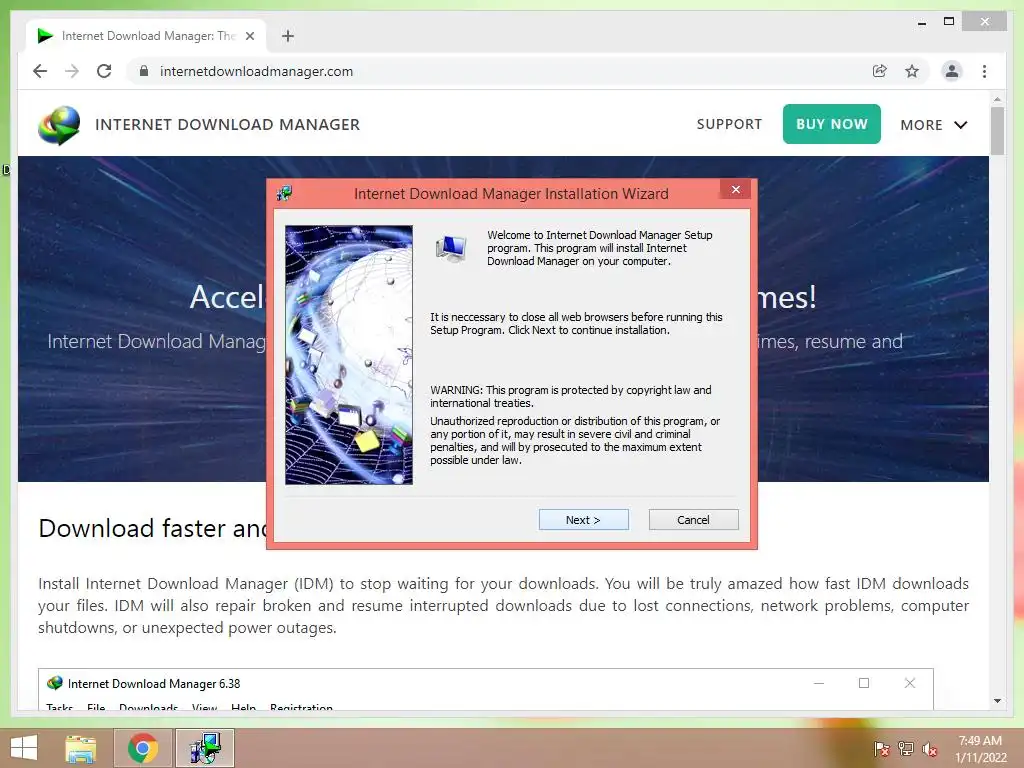This screenshot has height=768, width=1024.
Task: Open a new Chrome tab
Action: [x=288, y=36]
